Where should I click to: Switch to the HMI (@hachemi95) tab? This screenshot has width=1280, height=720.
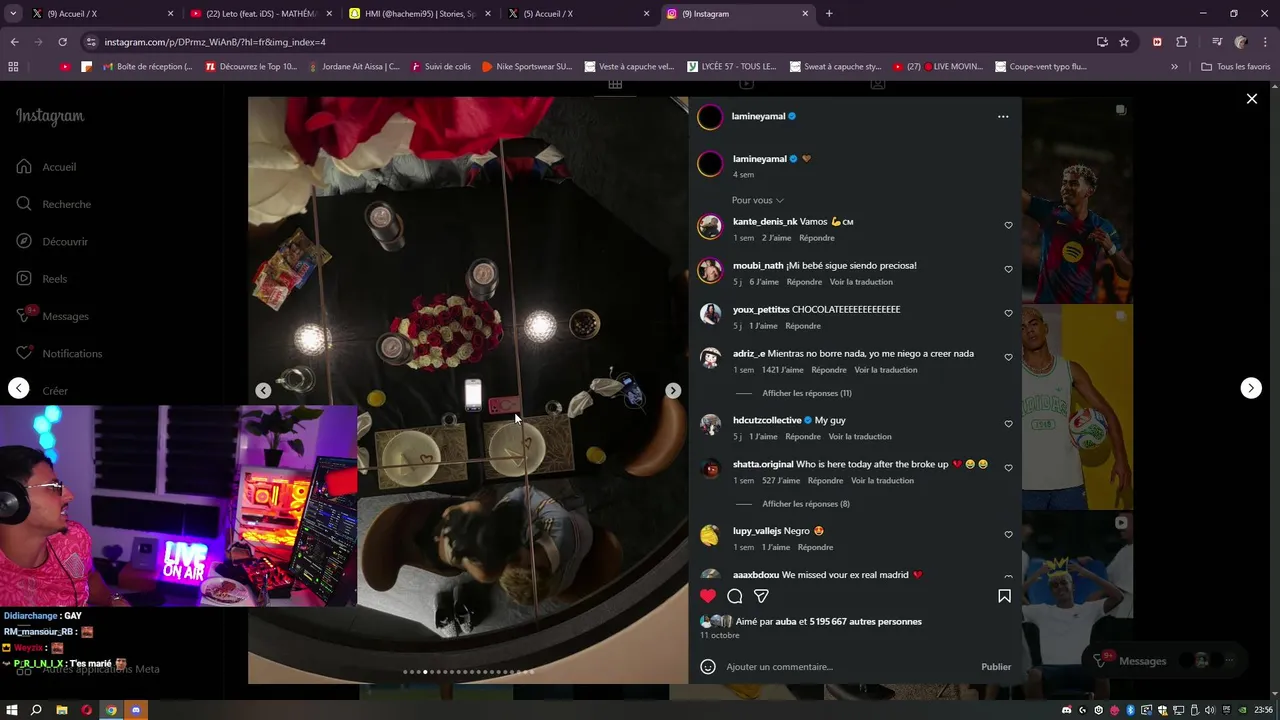pyautogui.click(x=420, y=14)
